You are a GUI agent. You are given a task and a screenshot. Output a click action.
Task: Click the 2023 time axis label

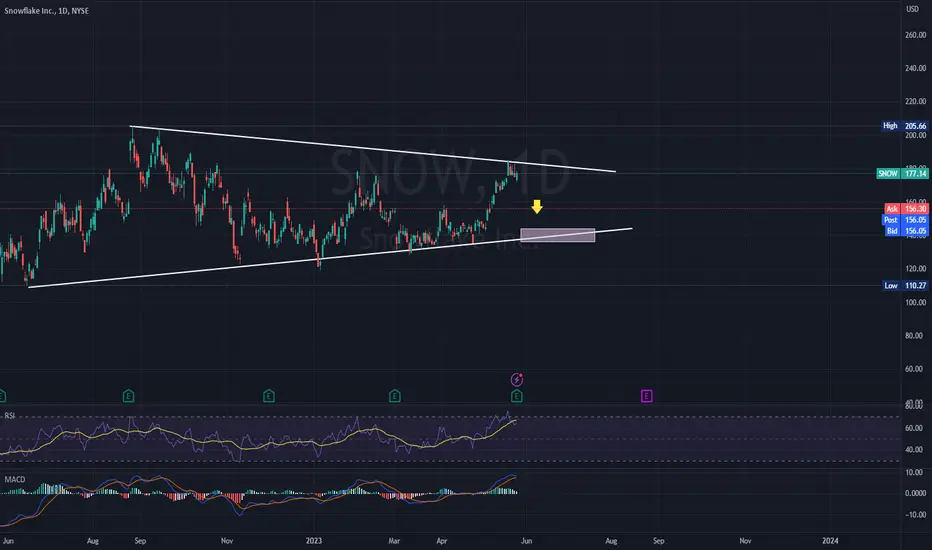coord(314,541)
